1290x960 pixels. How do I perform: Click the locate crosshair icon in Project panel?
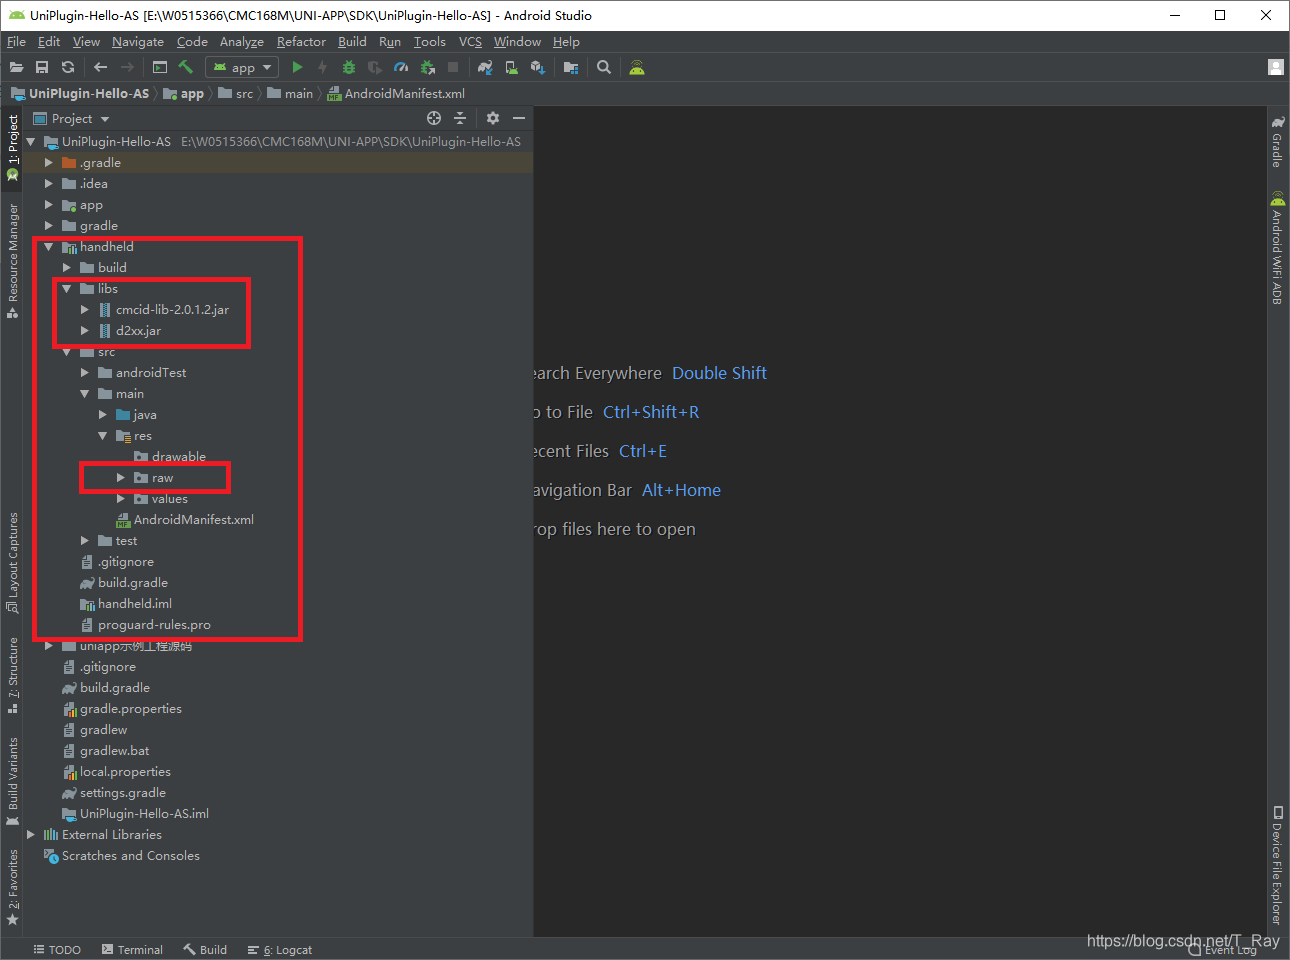point(434,118)
